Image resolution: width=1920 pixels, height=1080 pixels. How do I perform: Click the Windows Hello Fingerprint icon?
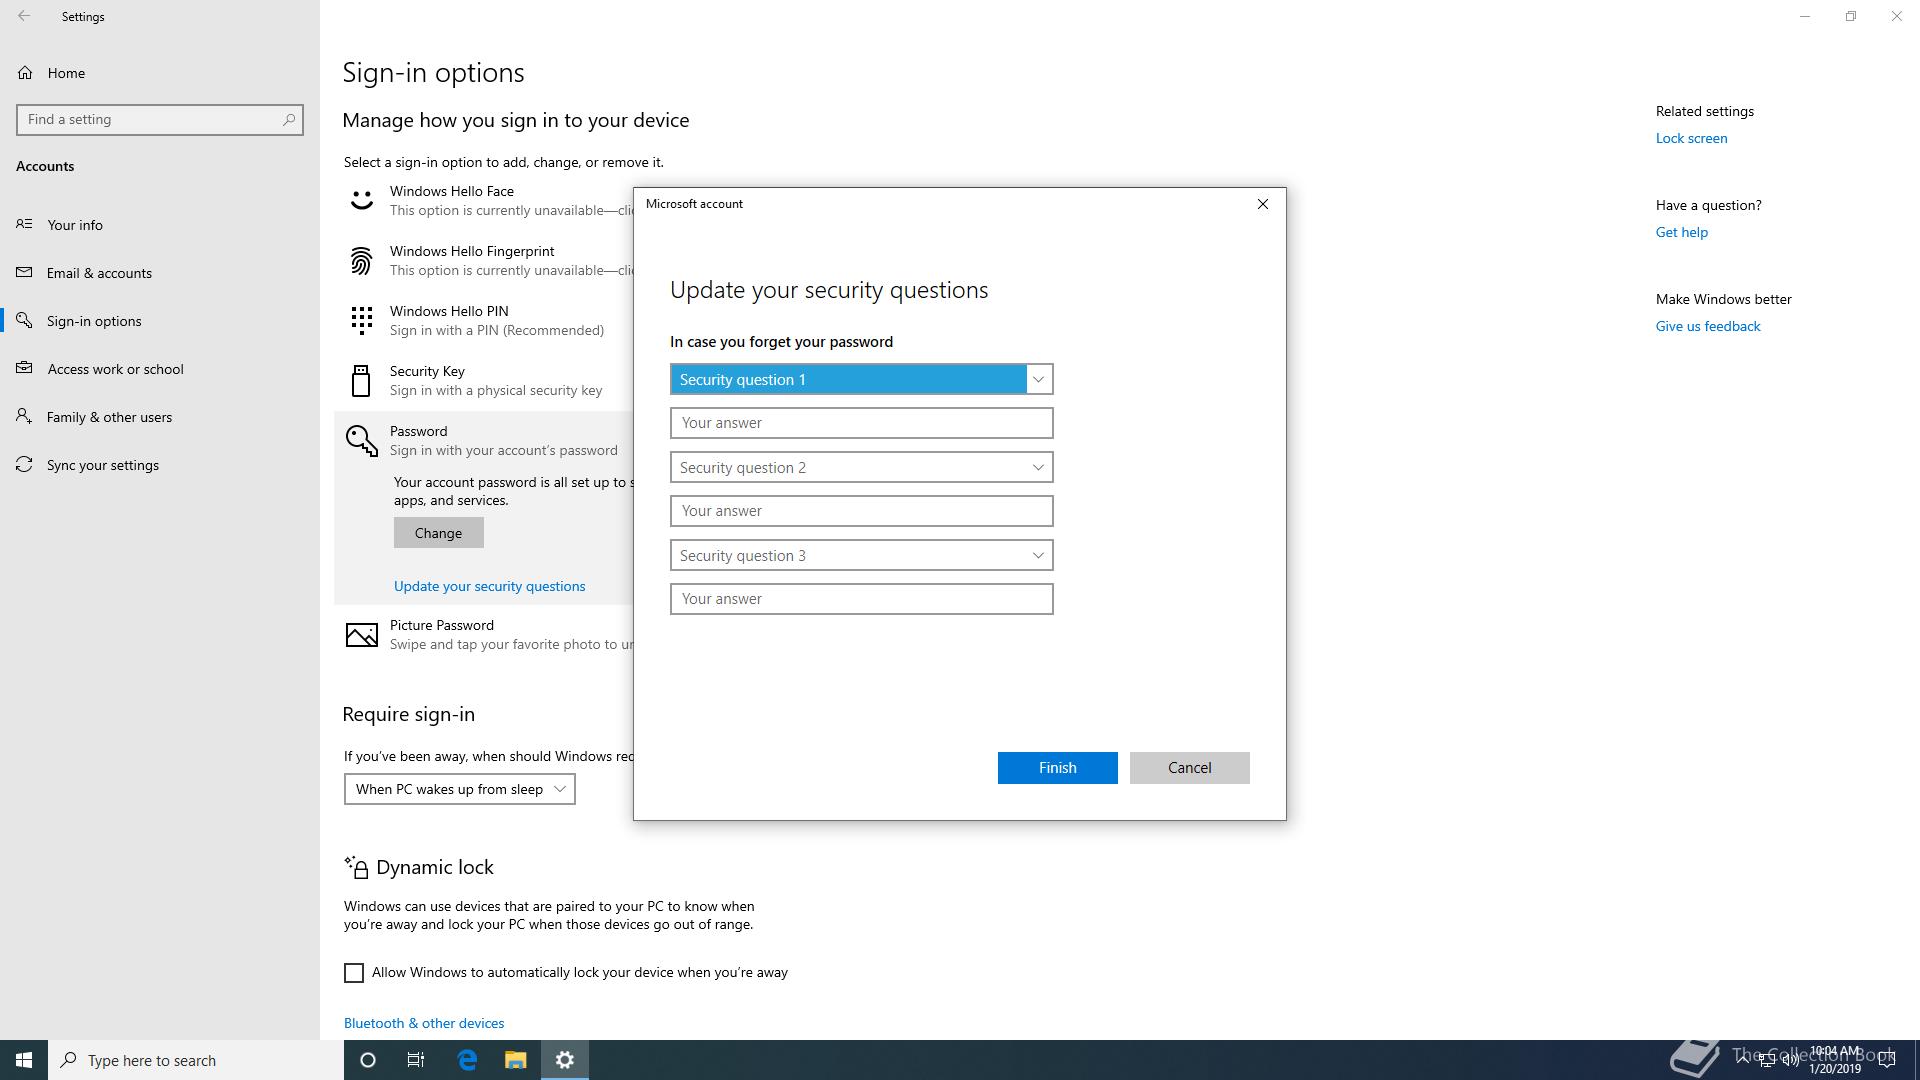point(361,261)
